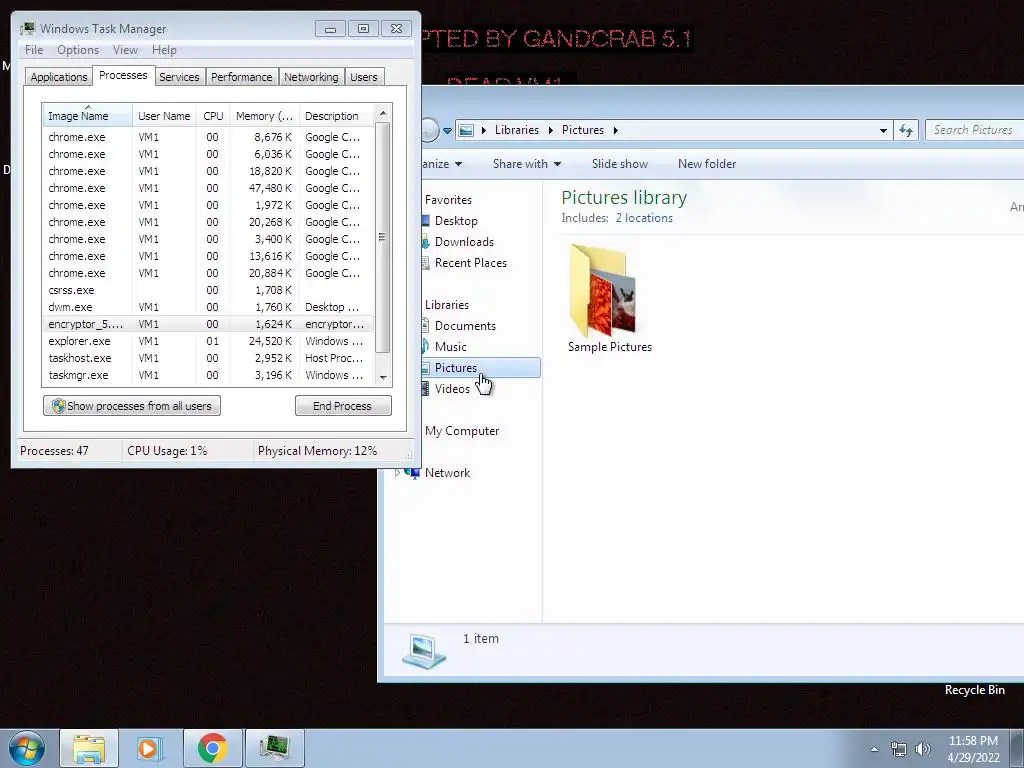The image size is (1024, 768).
Task: Select chrome.exe row using 47,480 K
Action: coord(208,188)
